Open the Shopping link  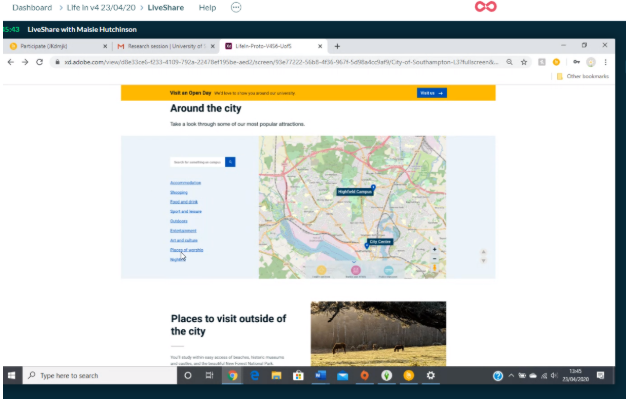178,192
